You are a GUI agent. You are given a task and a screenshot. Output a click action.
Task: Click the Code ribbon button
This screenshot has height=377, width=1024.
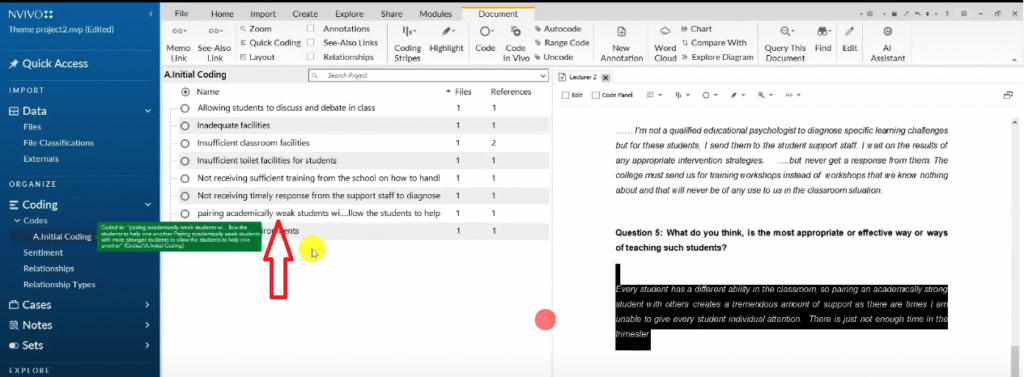[485, 39]
